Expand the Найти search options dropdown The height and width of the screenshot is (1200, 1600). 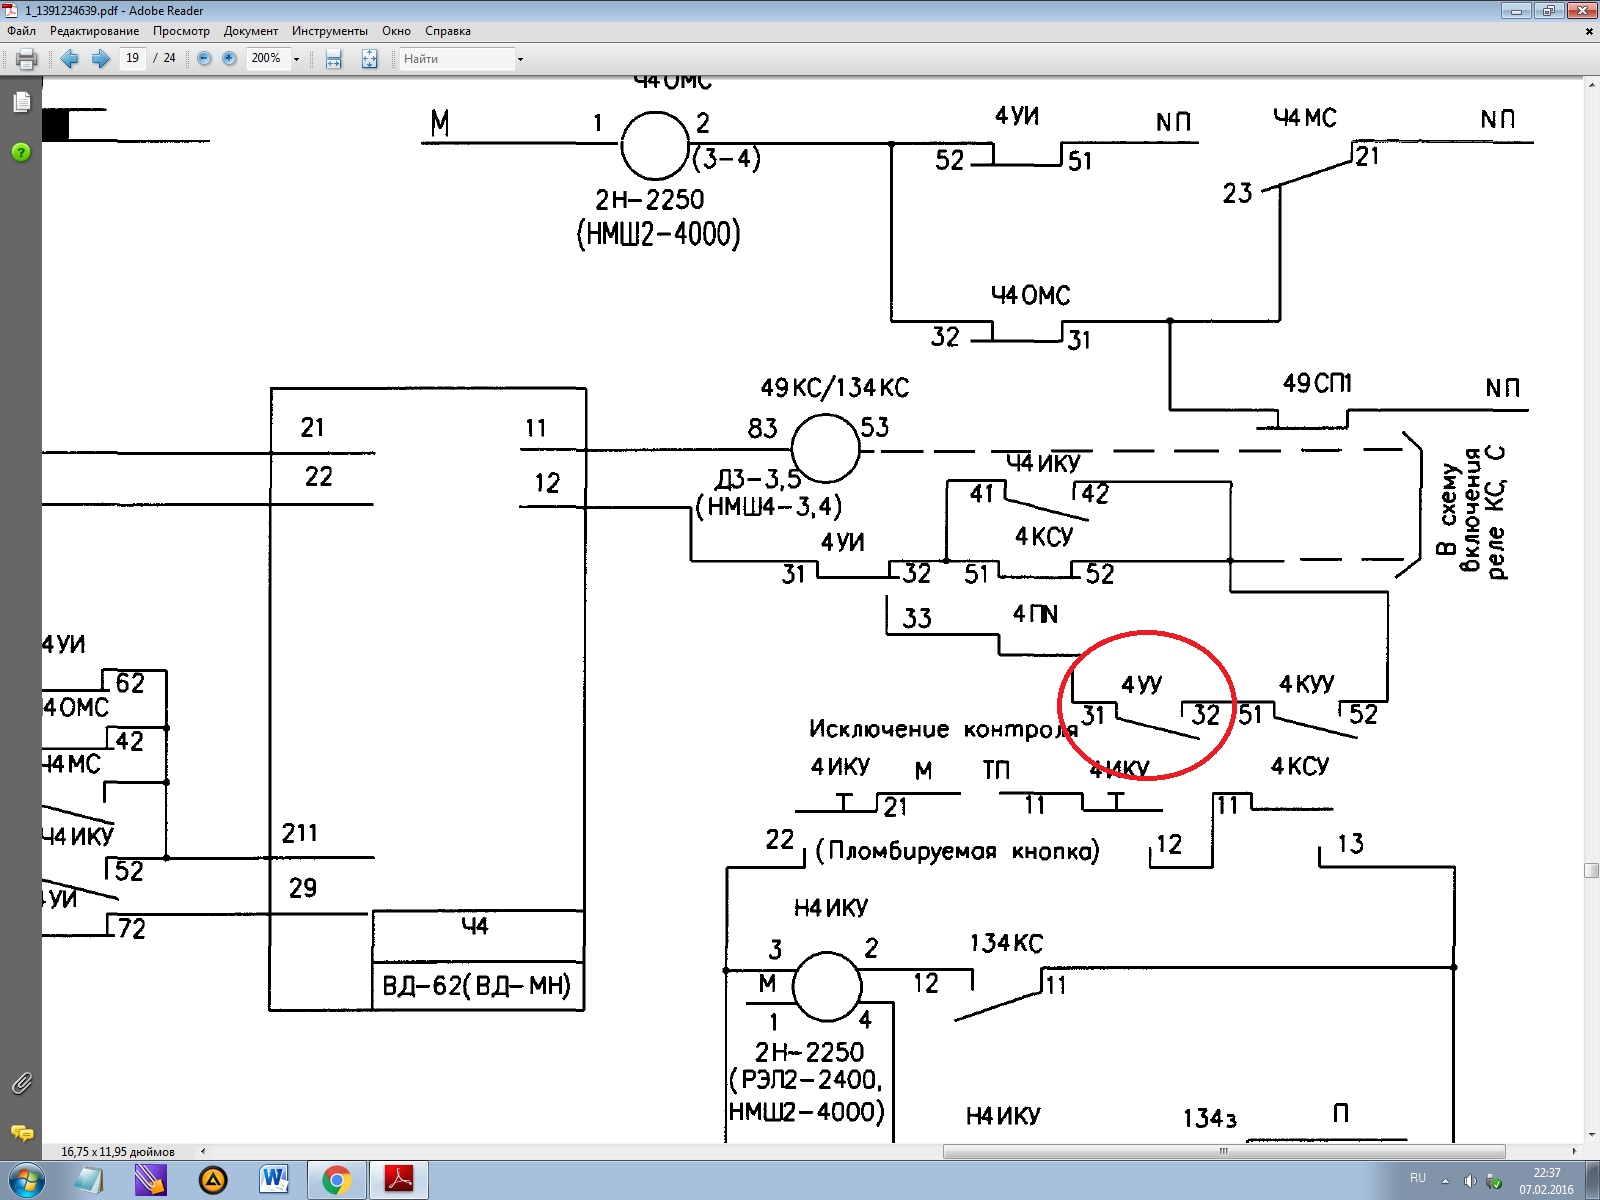click(520, 59)
